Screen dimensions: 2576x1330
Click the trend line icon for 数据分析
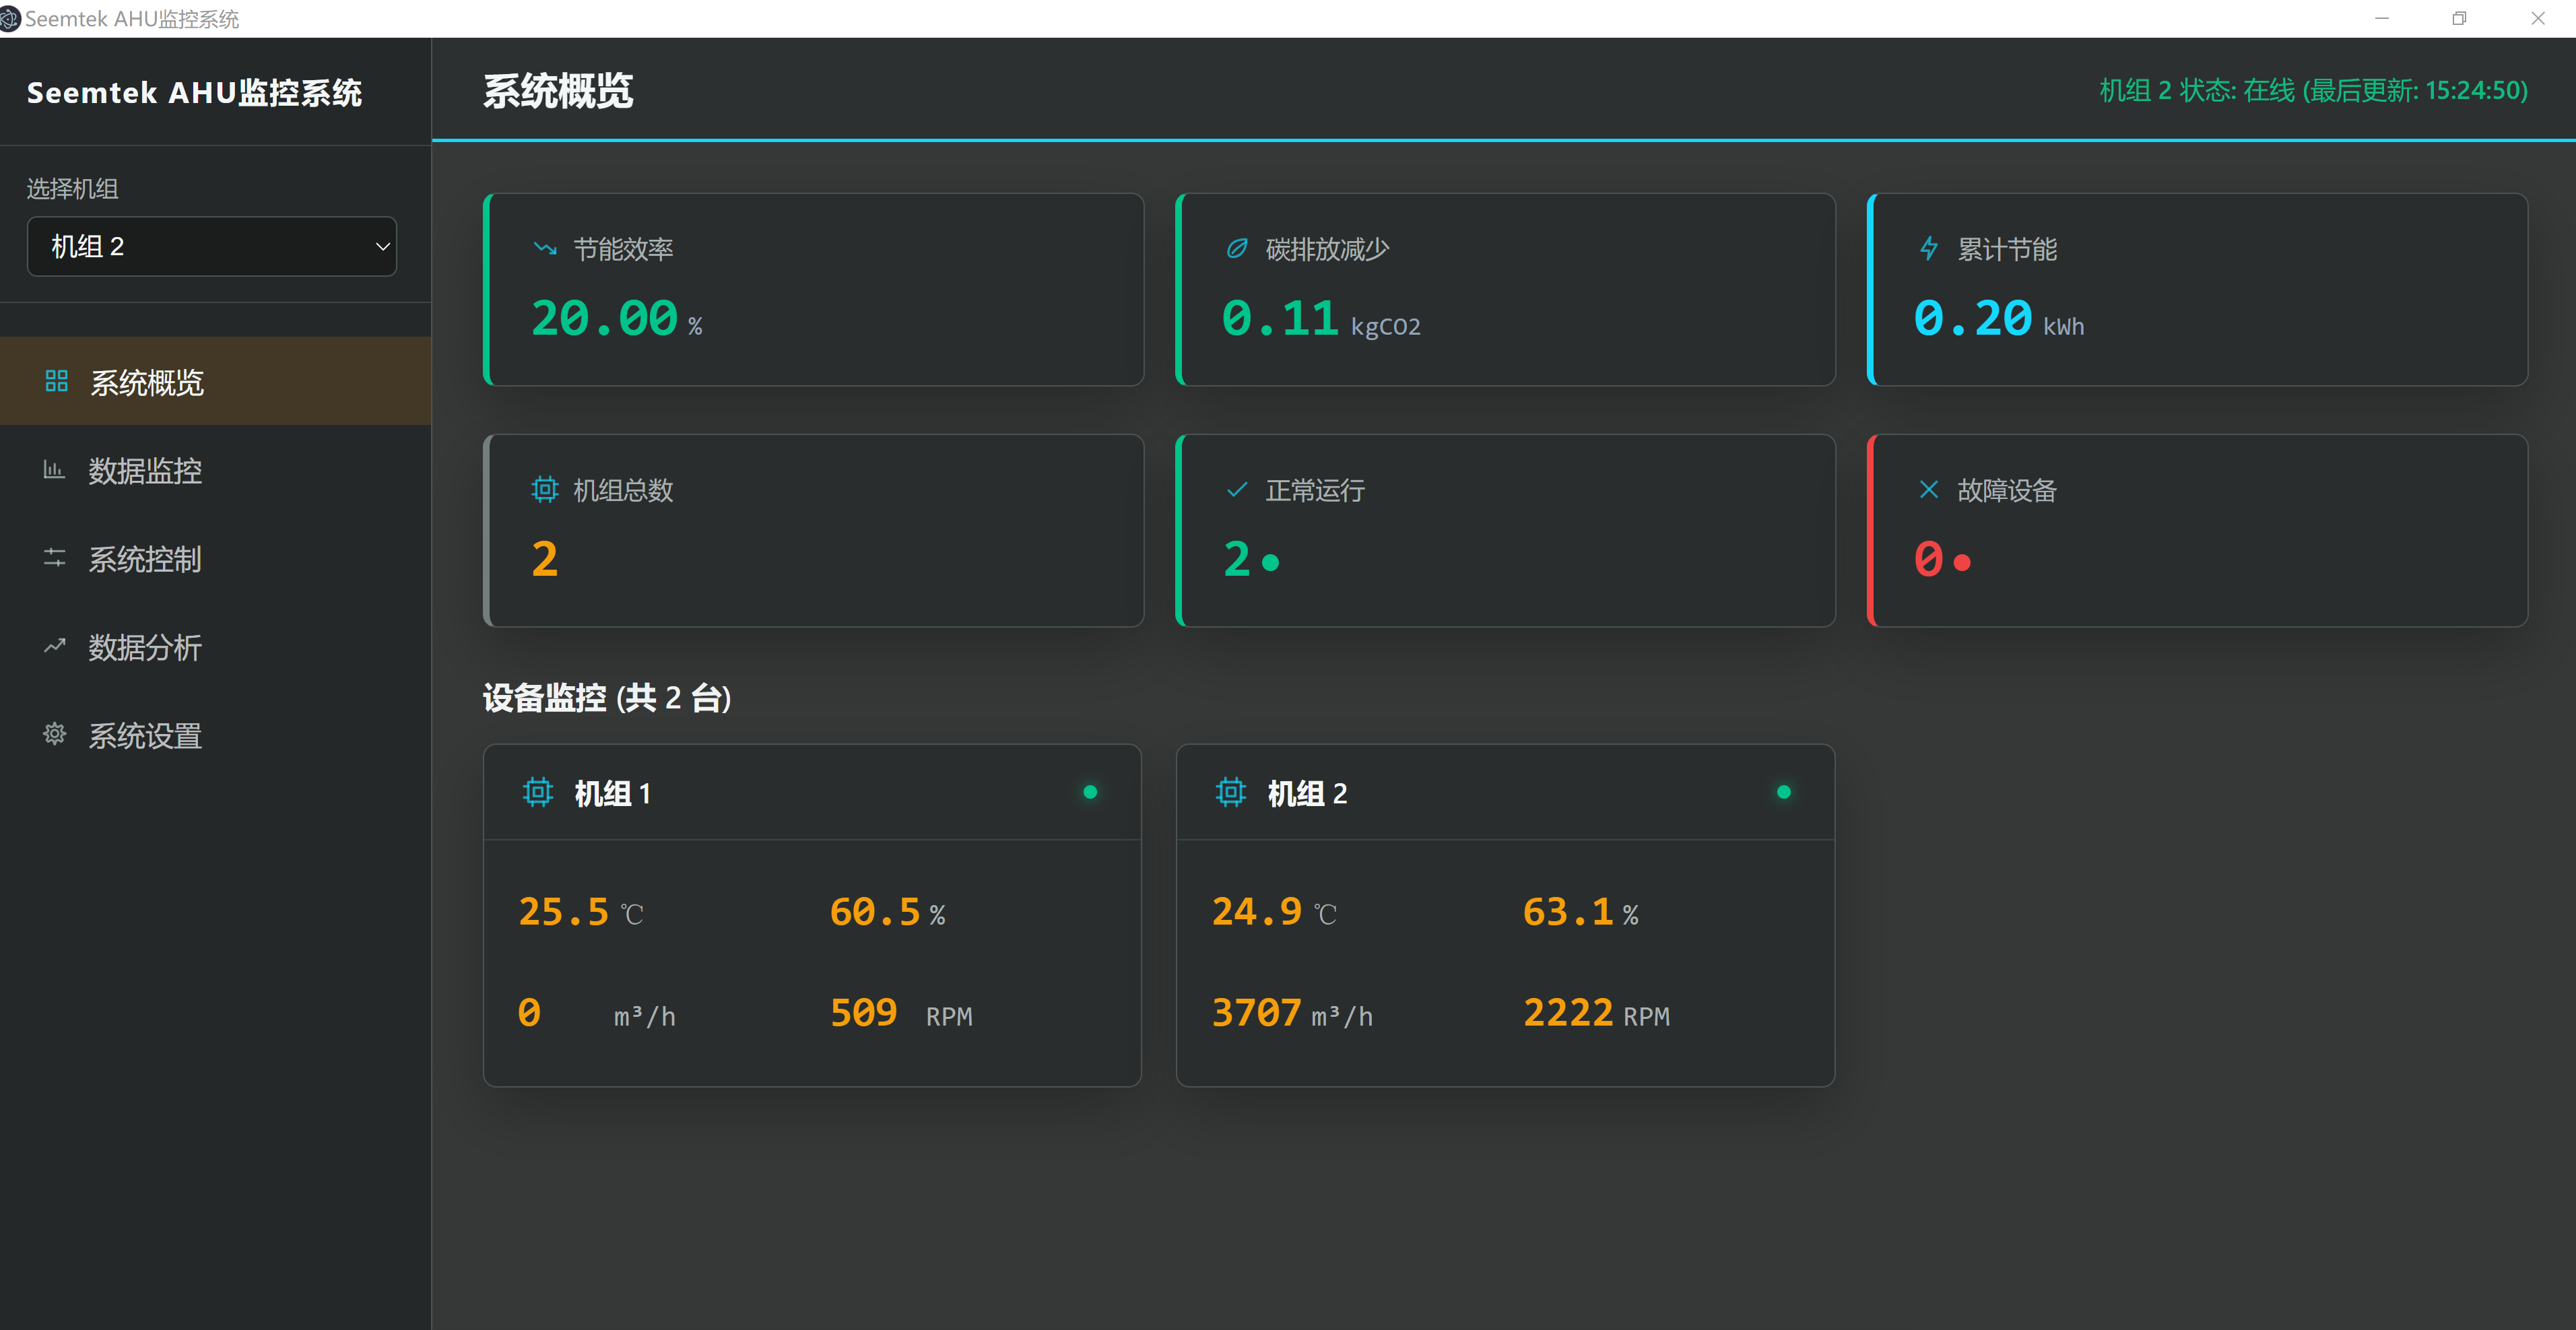54,646
